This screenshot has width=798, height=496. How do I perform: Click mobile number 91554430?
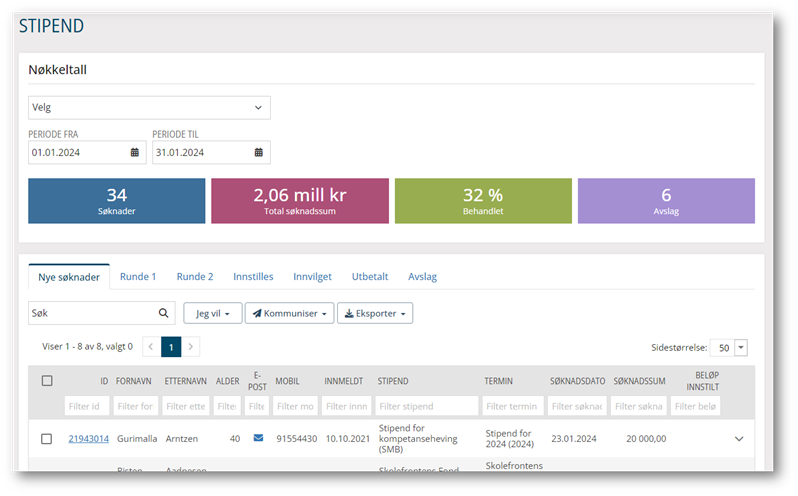pyautogui.click(x=297, y=439)
